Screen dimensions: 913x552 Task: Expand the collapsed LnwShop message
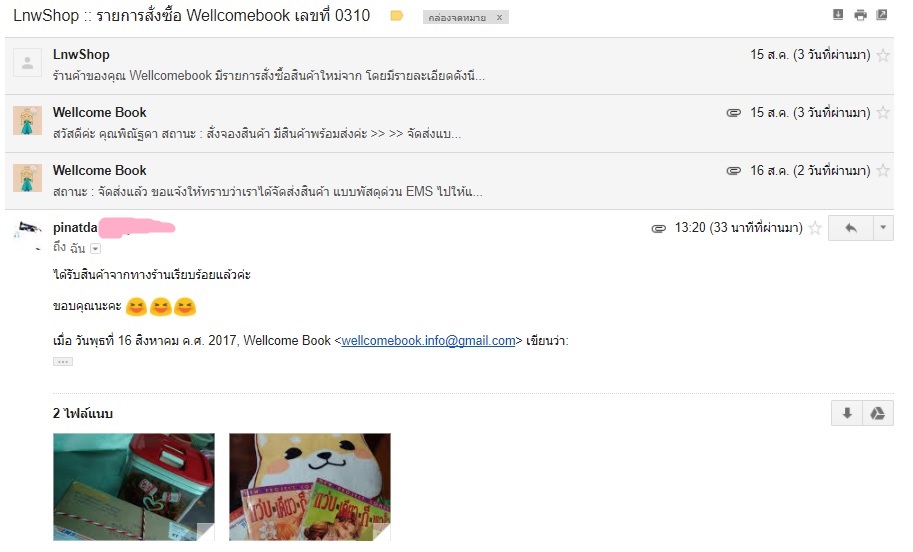point(449,65)
